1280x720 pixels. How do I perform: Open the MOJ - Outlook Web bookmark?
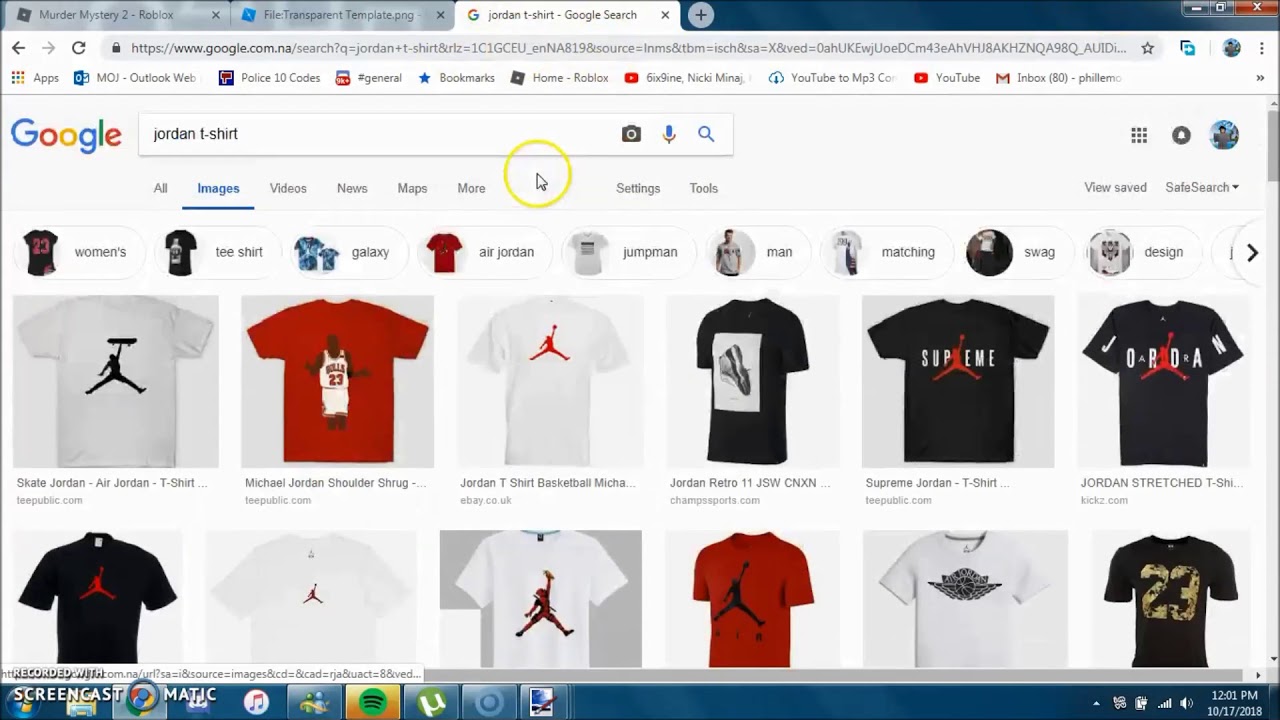tap(135, 78)
